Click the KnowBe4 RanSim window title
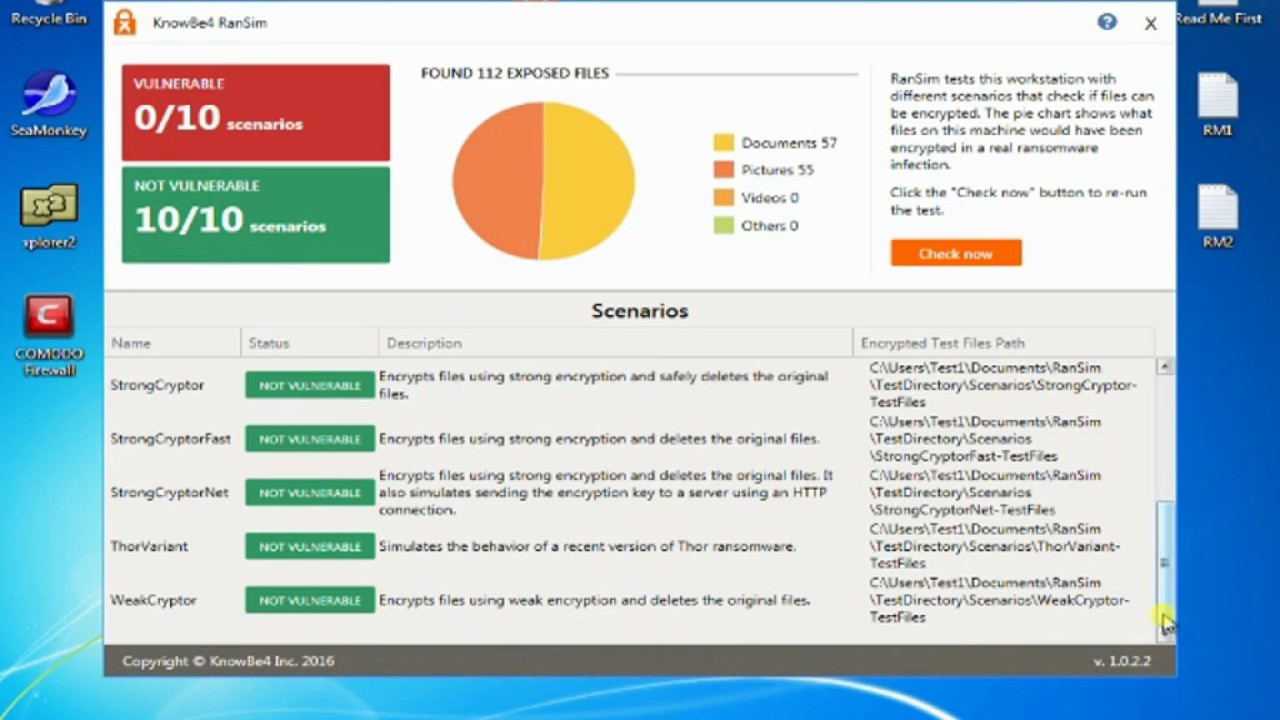 [x=210, y=23]
